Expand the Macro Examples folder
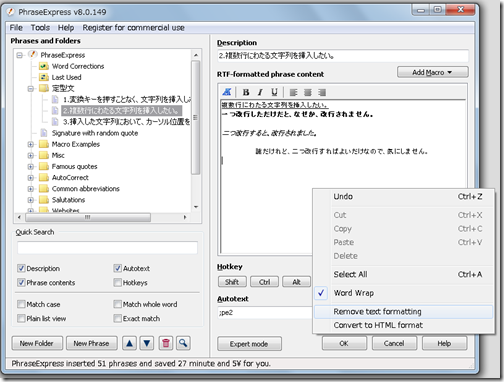Image resolution: width=504 pixels, height=382 pixels. pyautogui.click(x=31, y=144)
